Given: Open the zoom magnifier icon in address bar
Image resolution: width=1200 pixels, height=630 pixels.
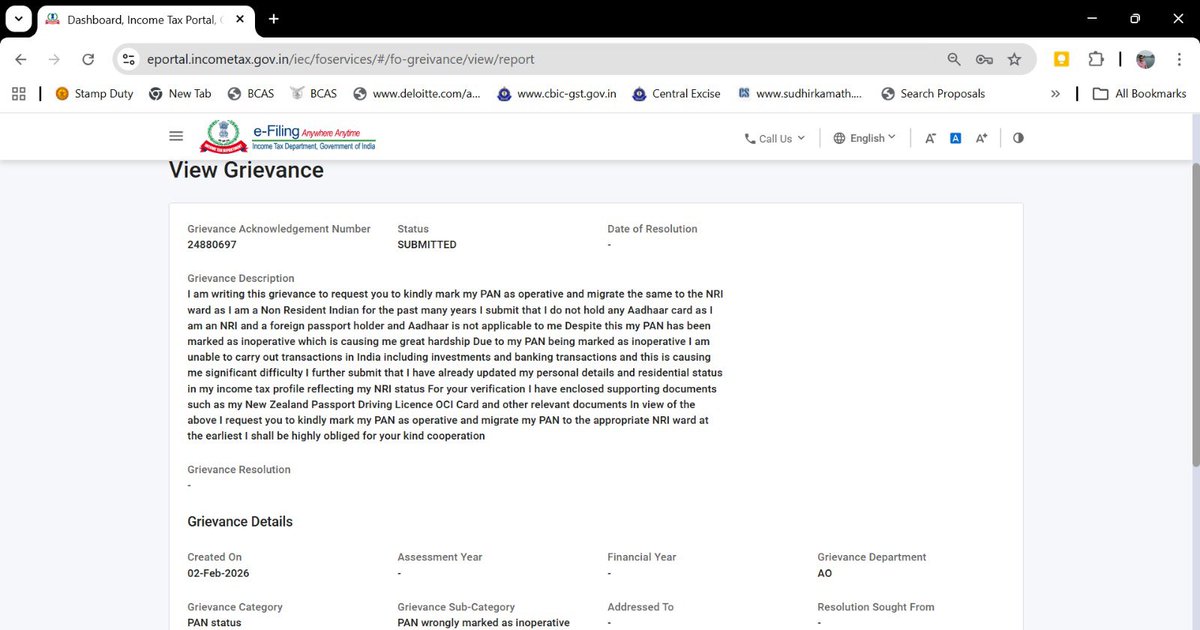Looking at the screenshot, I should tap(954, 59).
